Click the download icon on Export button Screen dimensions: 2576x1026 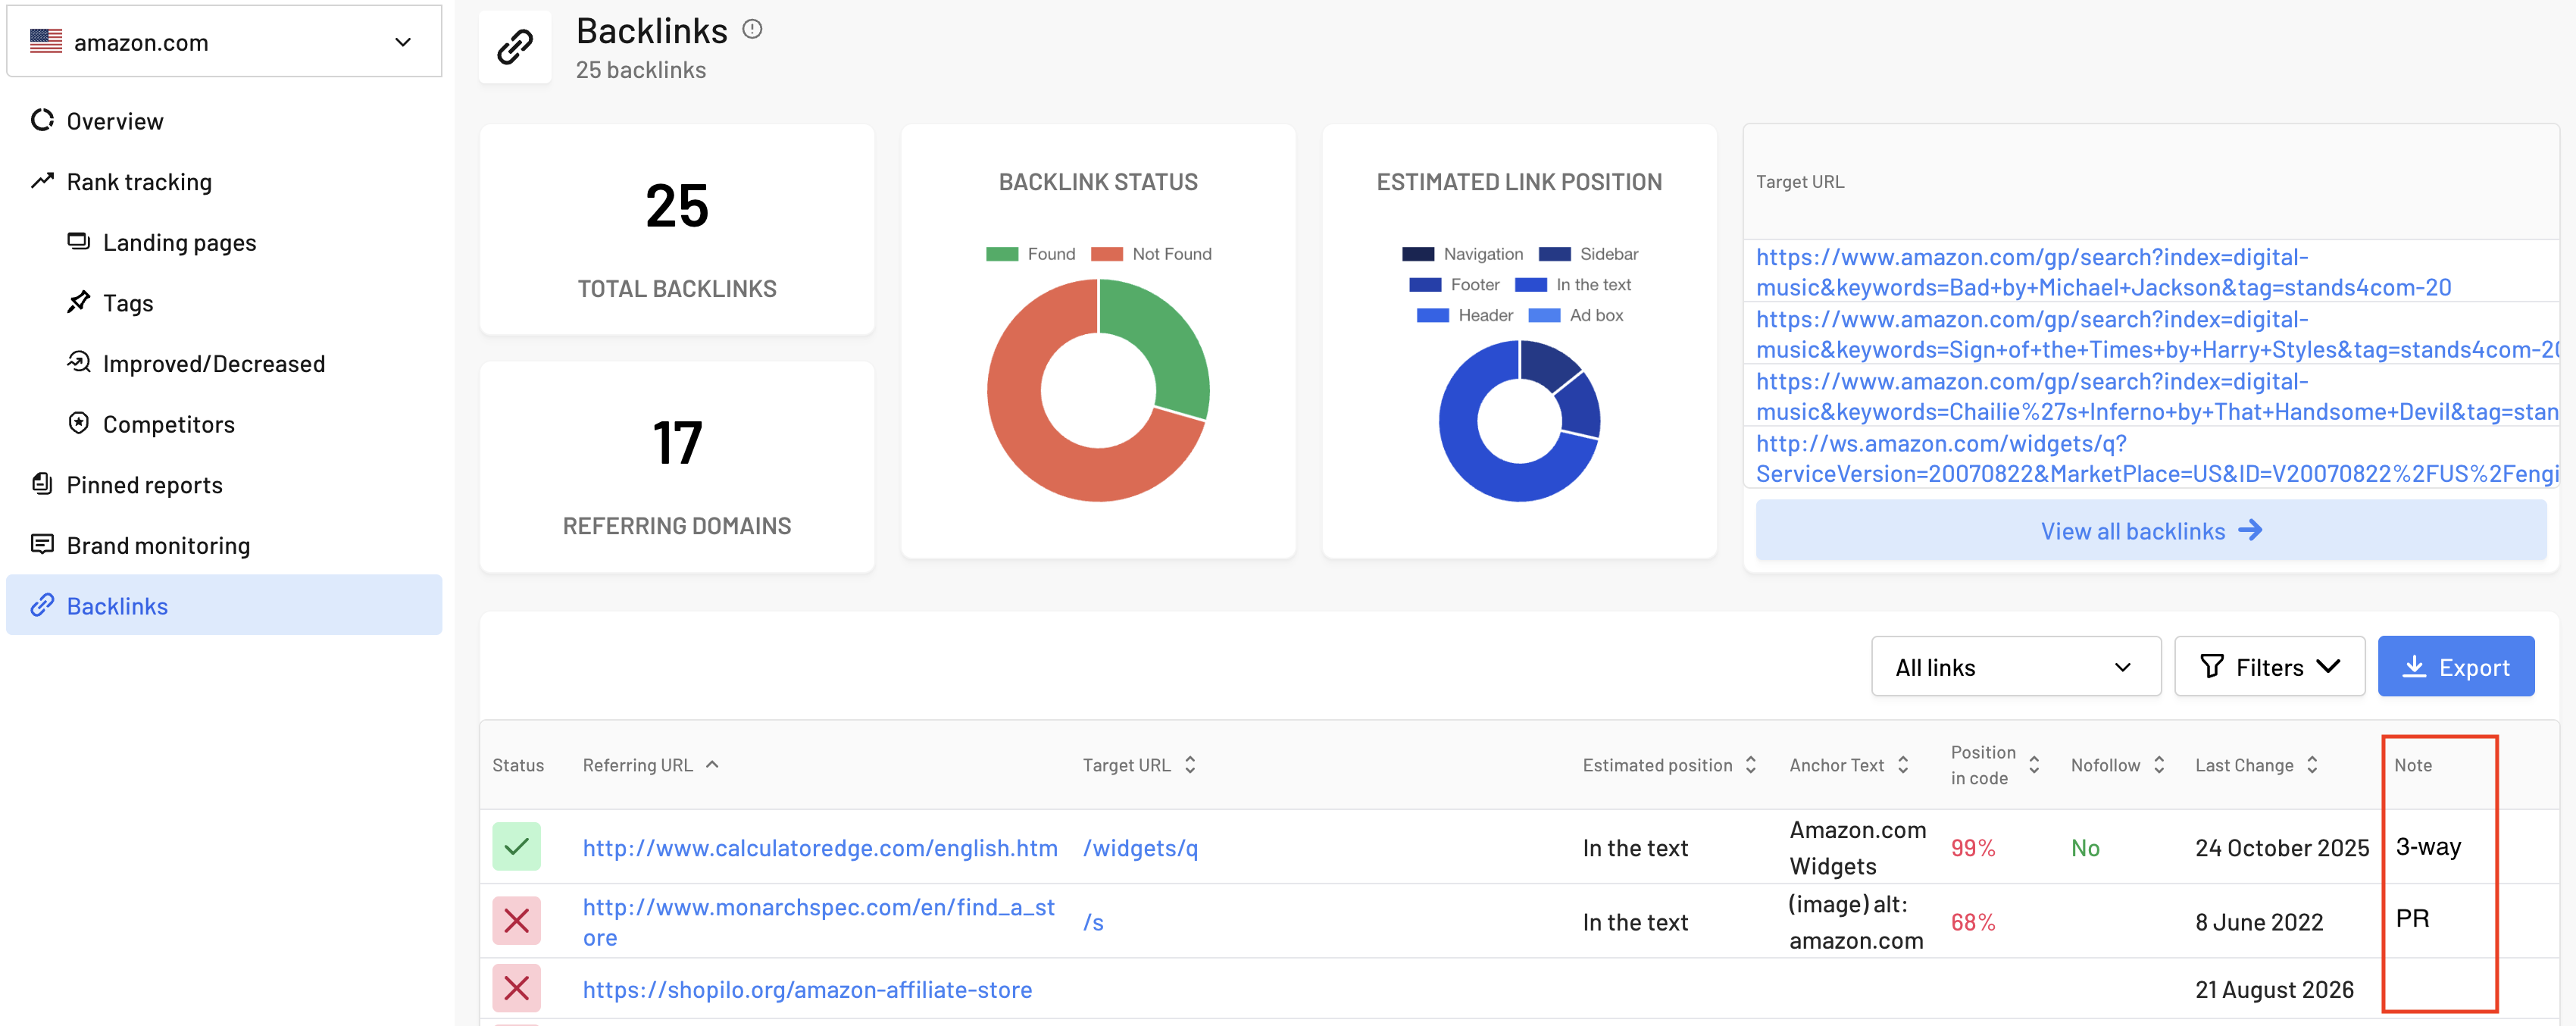(2414, 666)
